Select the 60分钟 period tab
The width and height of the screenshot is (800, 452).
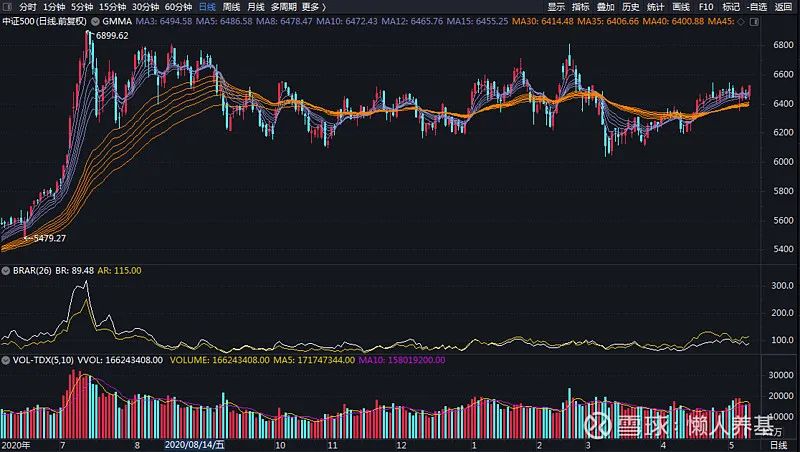click(x=178, y=7)
